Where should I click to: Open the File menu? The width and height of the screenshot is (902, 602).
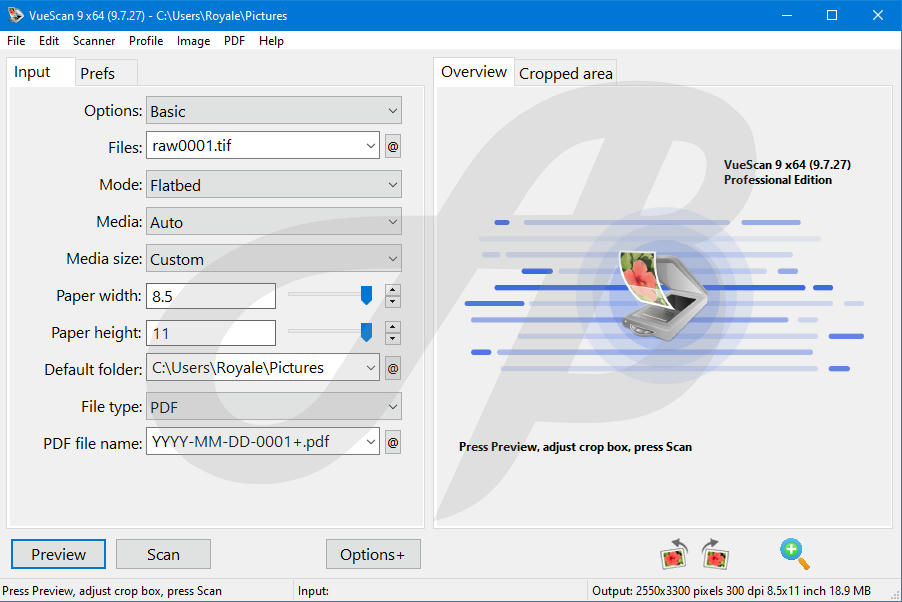click(x=16, y=41)
